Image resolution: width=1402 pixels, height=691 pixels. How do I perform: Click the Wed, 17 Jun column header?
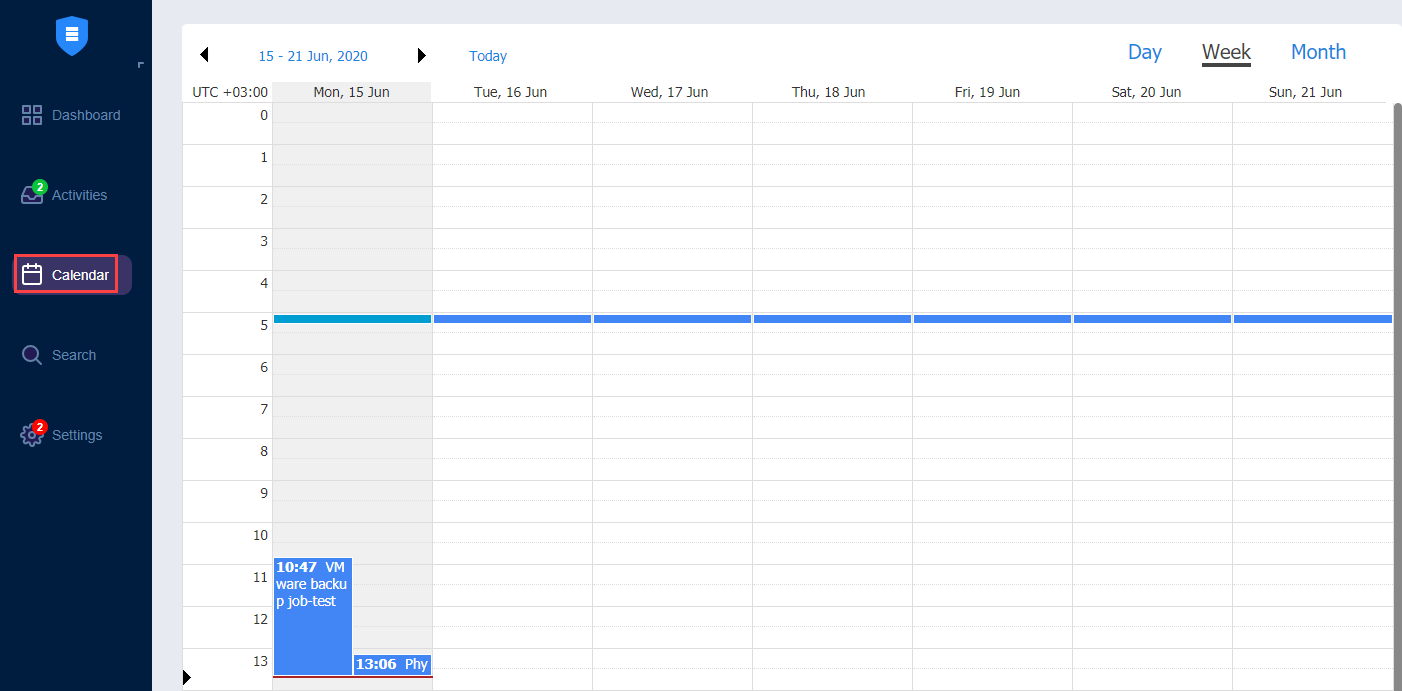670,92
